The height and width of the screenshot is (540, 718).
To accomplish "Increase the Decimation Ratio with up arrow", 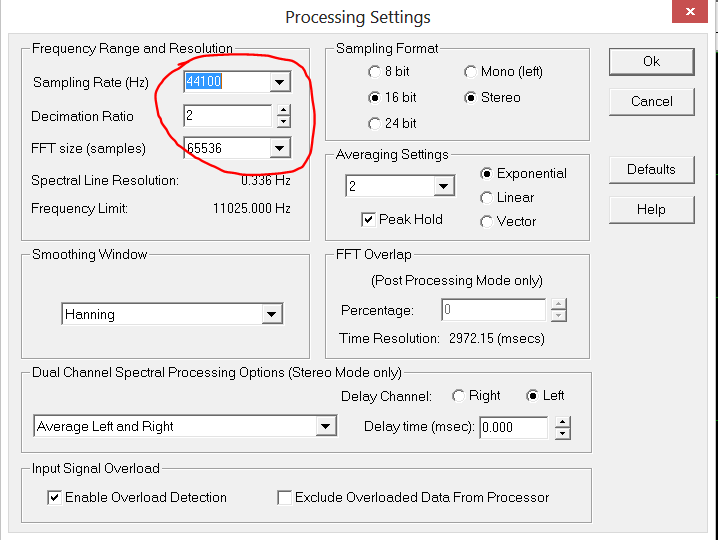I will click(x=283, y=110).
